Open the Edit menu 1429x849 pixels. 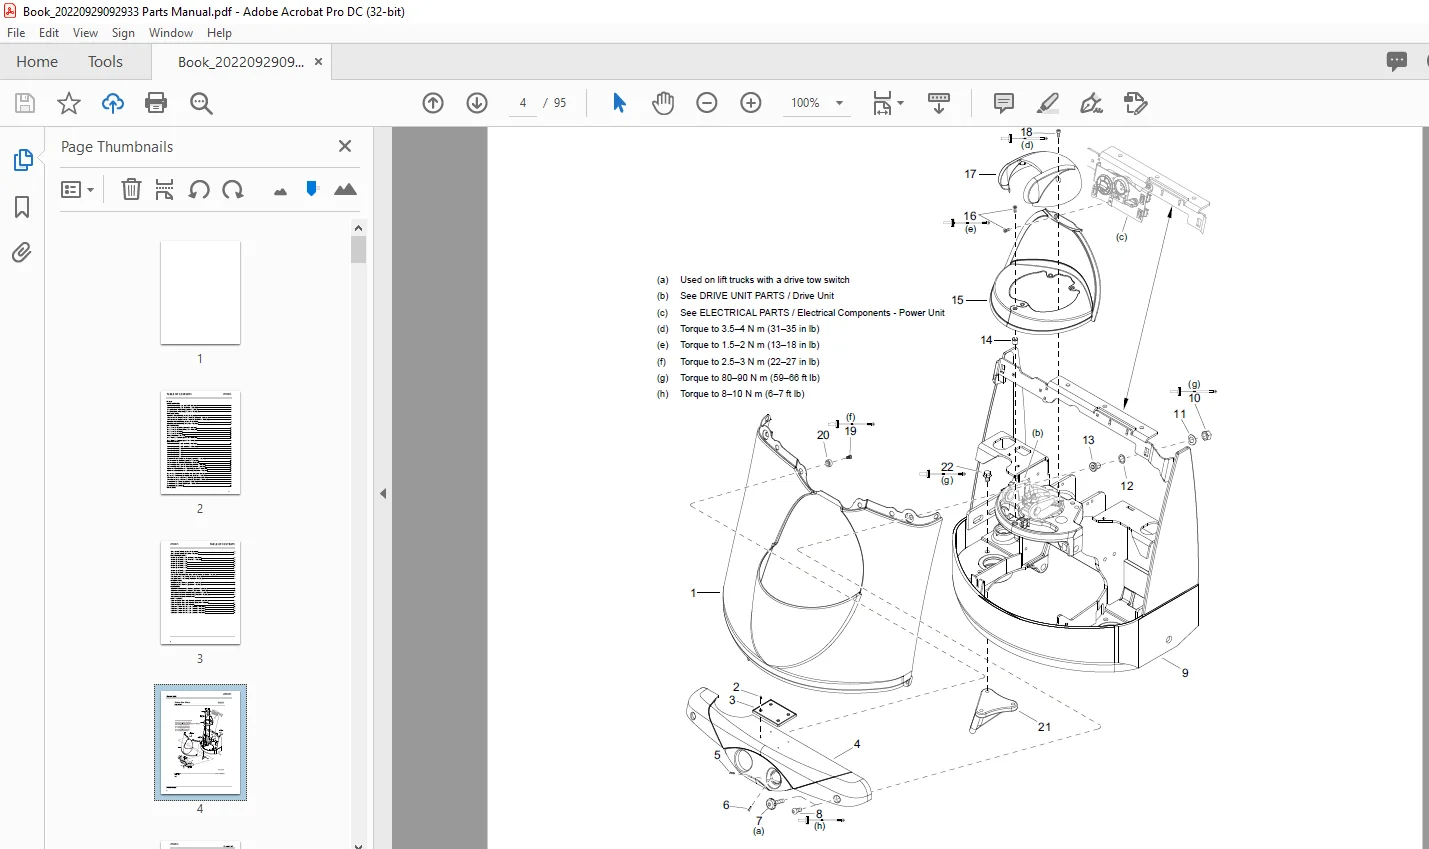click(x=49, y=33)
